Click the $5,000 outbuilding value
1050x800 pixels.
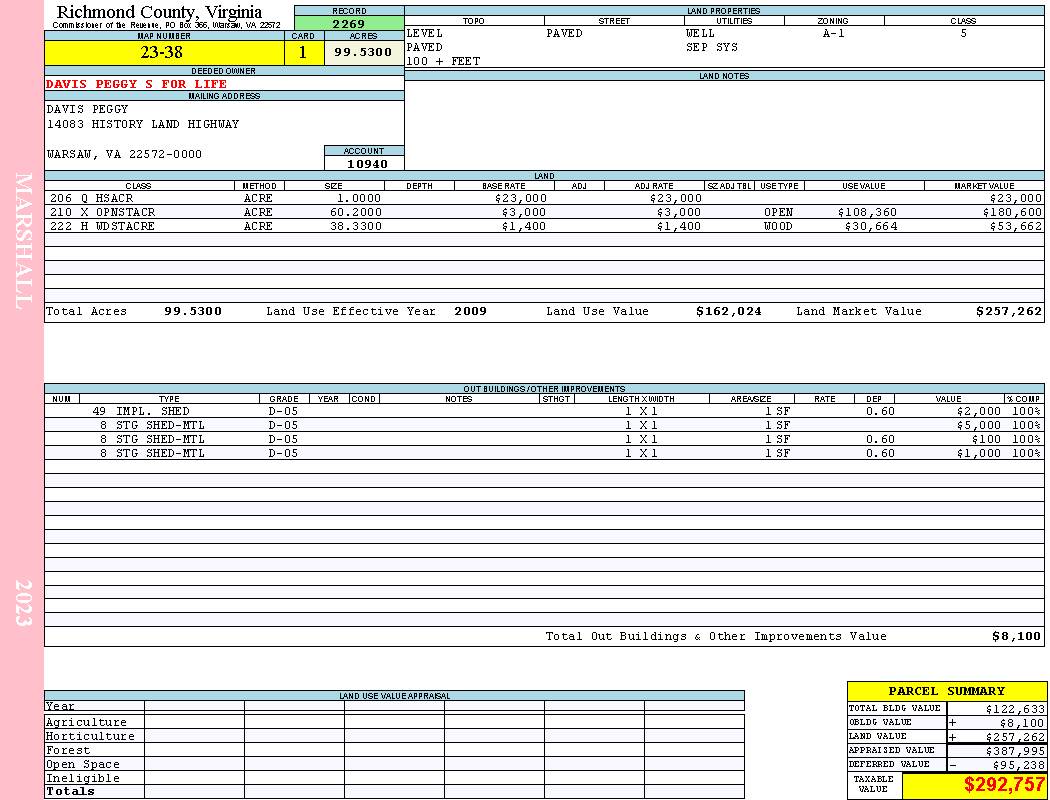click(978, 425)
